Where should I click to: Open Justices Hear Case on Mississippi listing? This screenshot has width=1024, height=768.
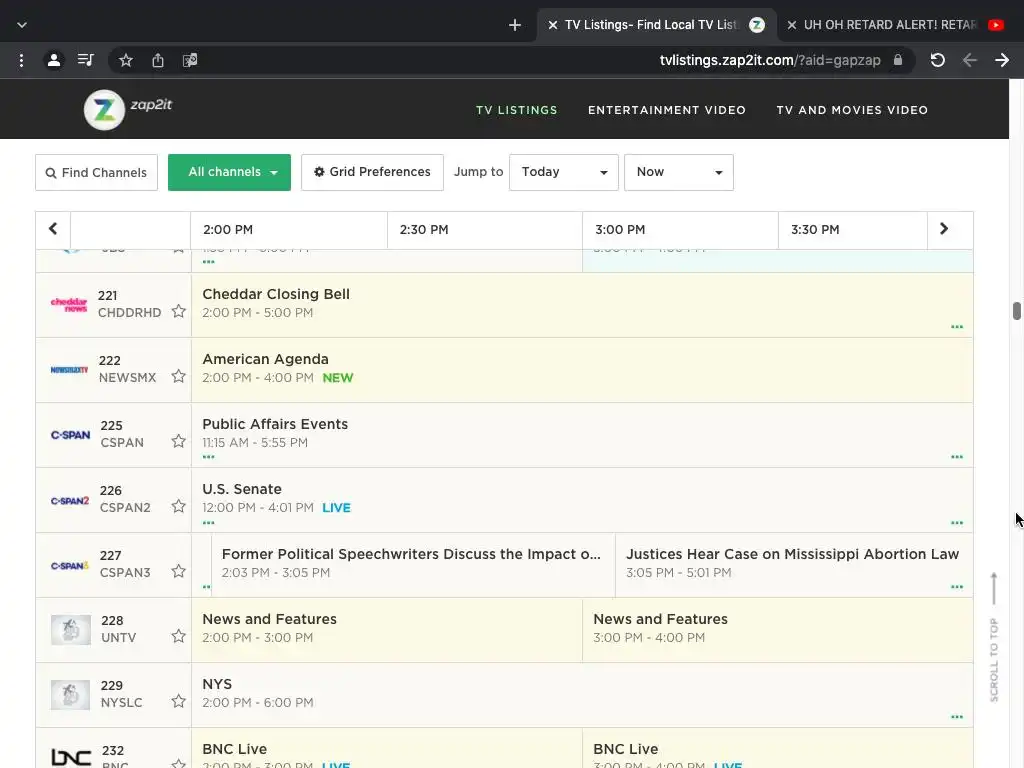(794, 565)
